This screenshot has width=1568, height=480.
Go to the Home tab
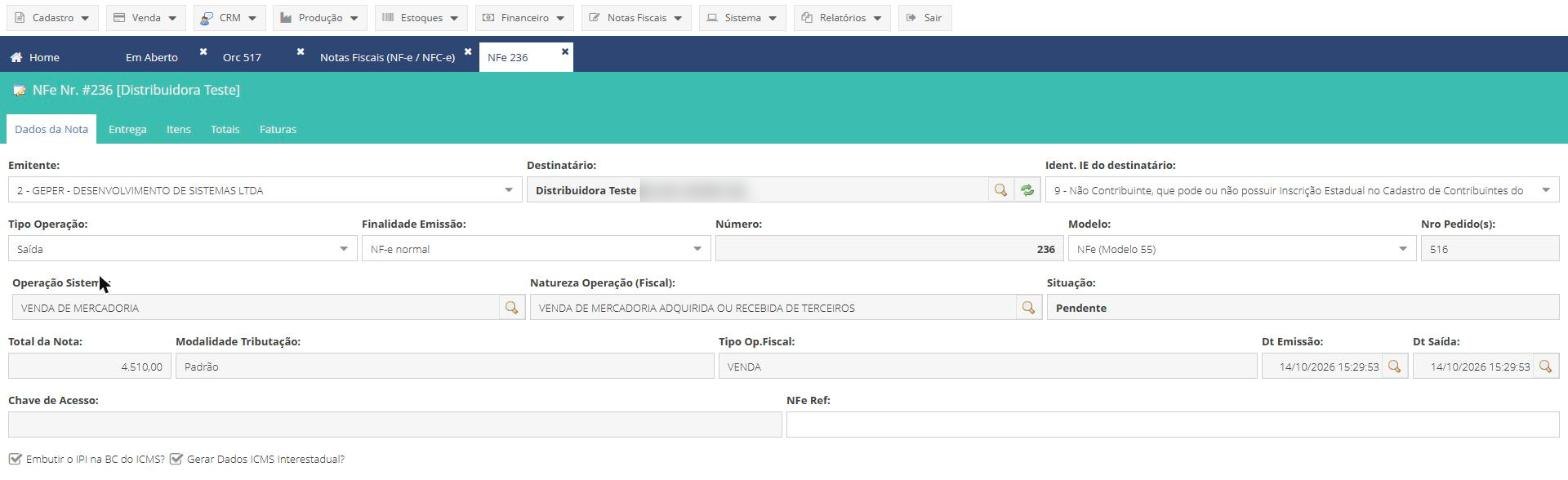coord(35,57)
